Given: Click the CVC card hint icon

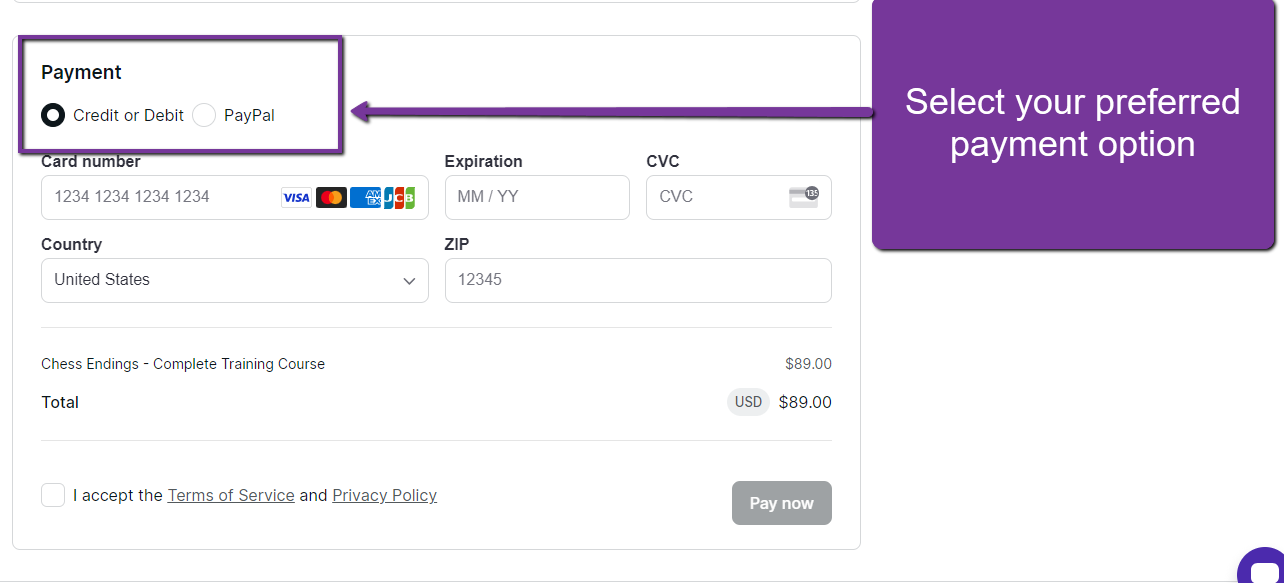Looking at the screenshot, I should tap(804, 197).
